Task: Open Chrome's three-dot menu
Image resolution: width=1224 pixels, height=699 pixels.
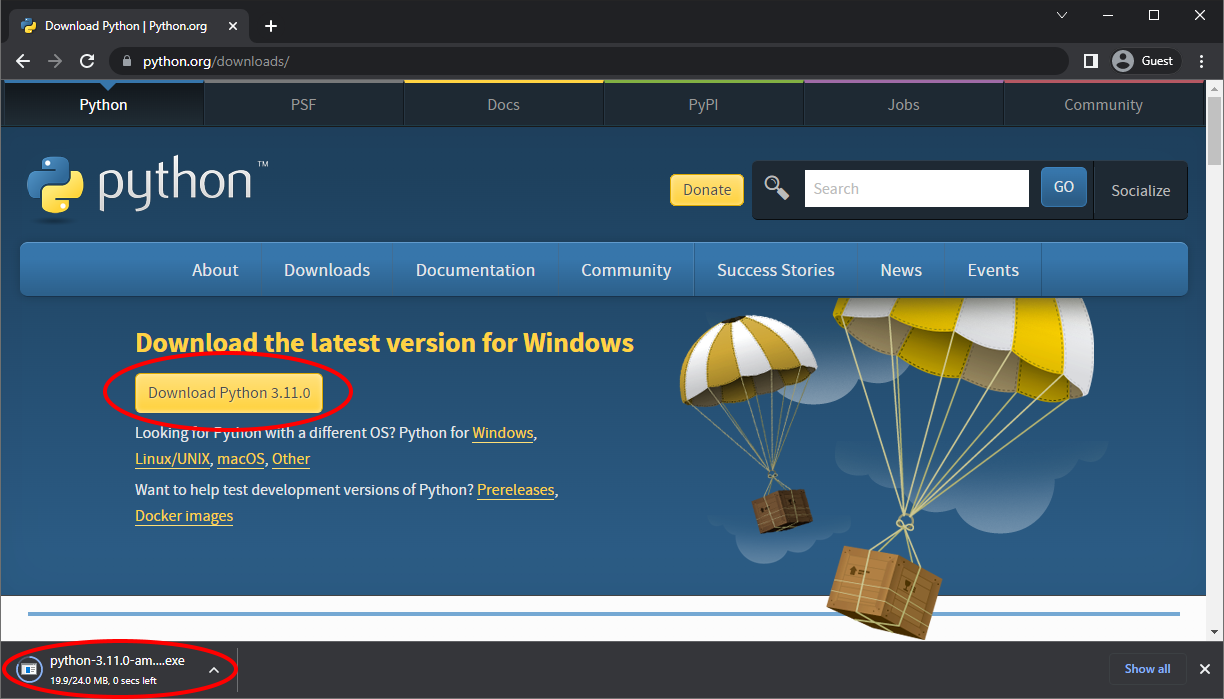Action: tap(1201, 61)
